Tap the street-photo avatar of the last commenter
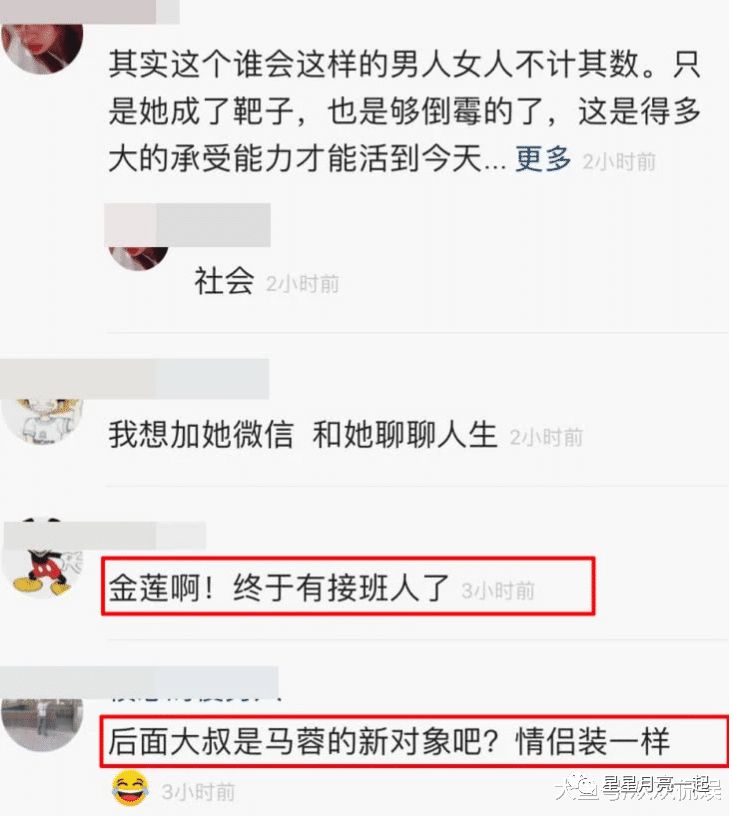The width and height of the screenshot is (733, 816). point(42,724)
